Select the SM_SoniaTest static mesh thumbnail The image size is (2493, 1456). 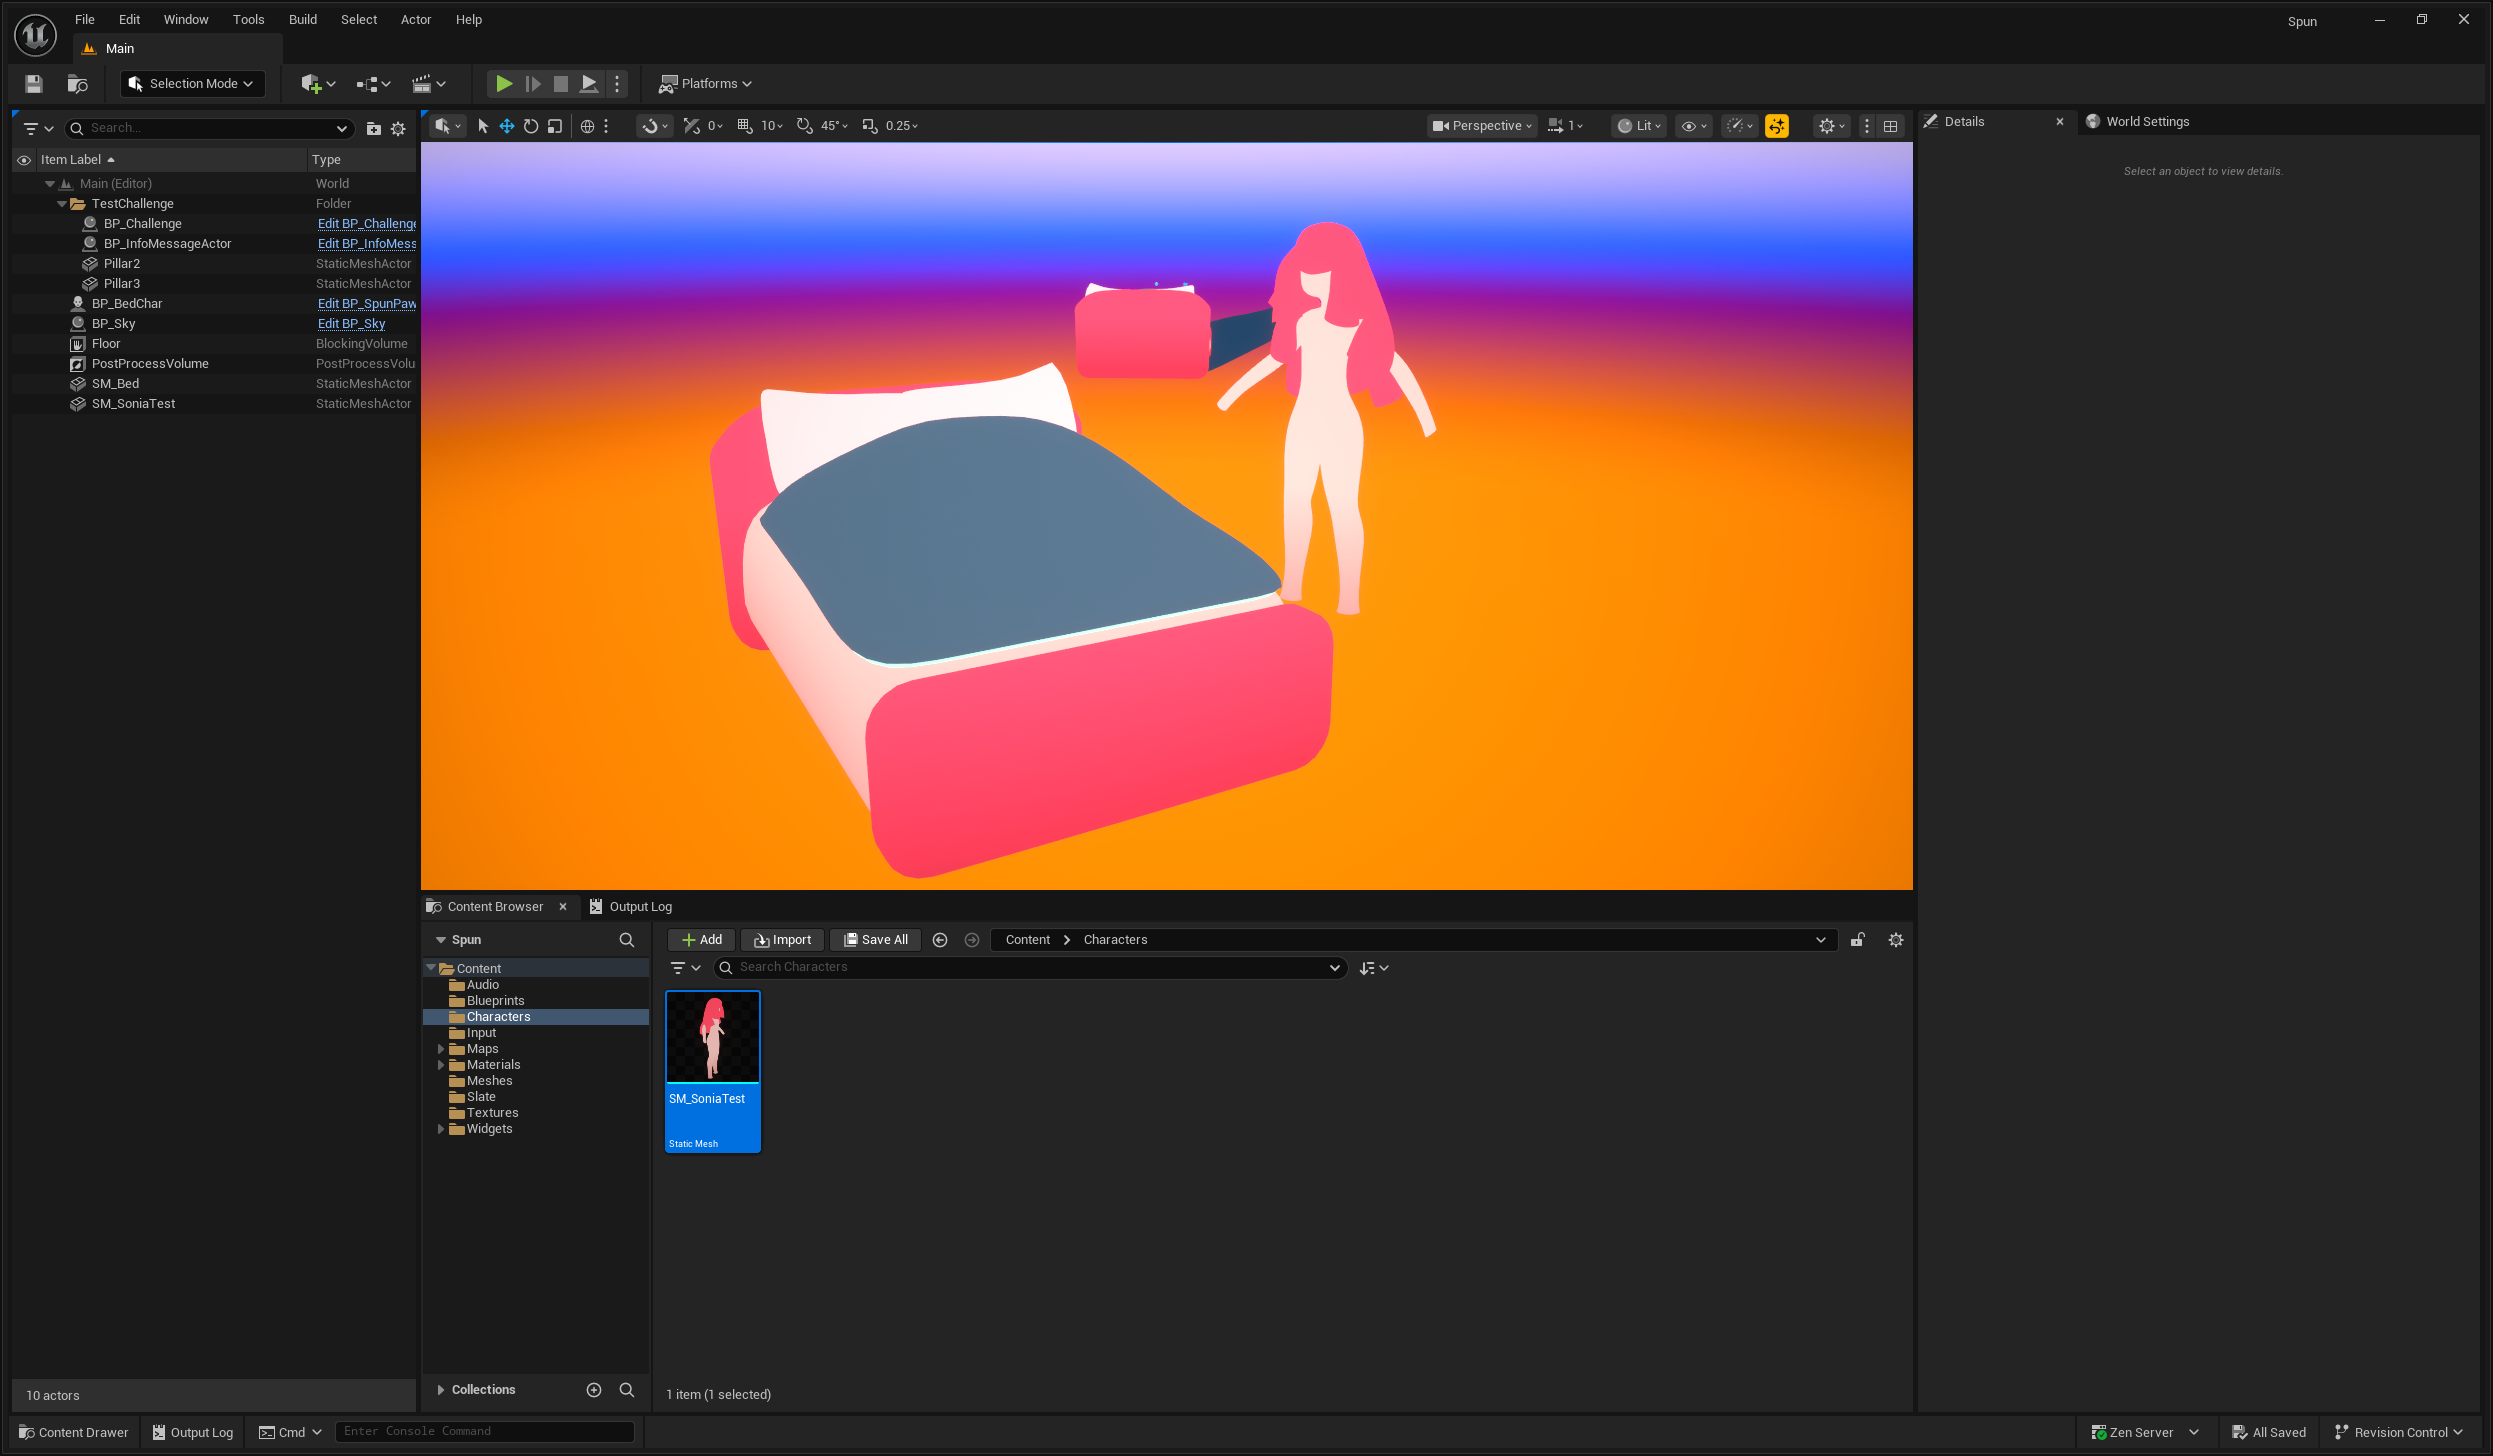[713, 1038]
